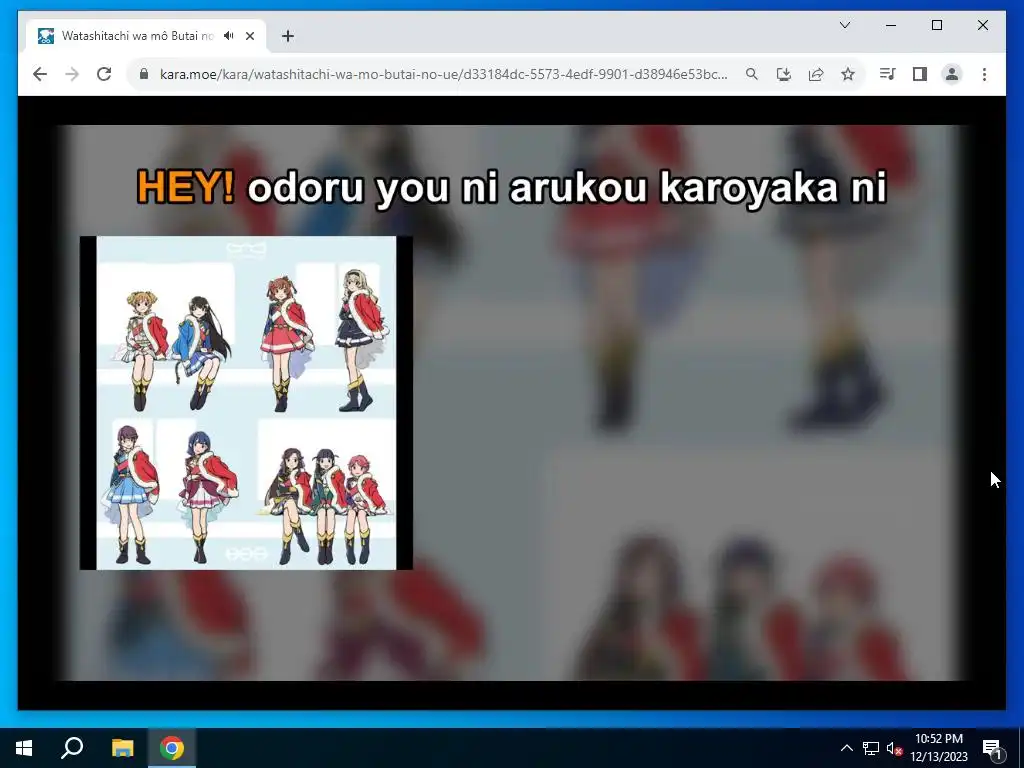Open the network status tray icon
This screenshot has height=768, width=1024.
click(871, 748)
